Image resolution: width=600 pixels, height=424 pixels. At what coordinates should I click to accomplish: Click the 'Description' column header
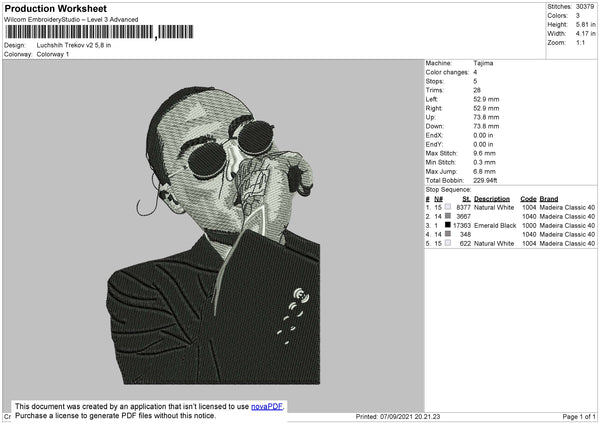(492, 199)
